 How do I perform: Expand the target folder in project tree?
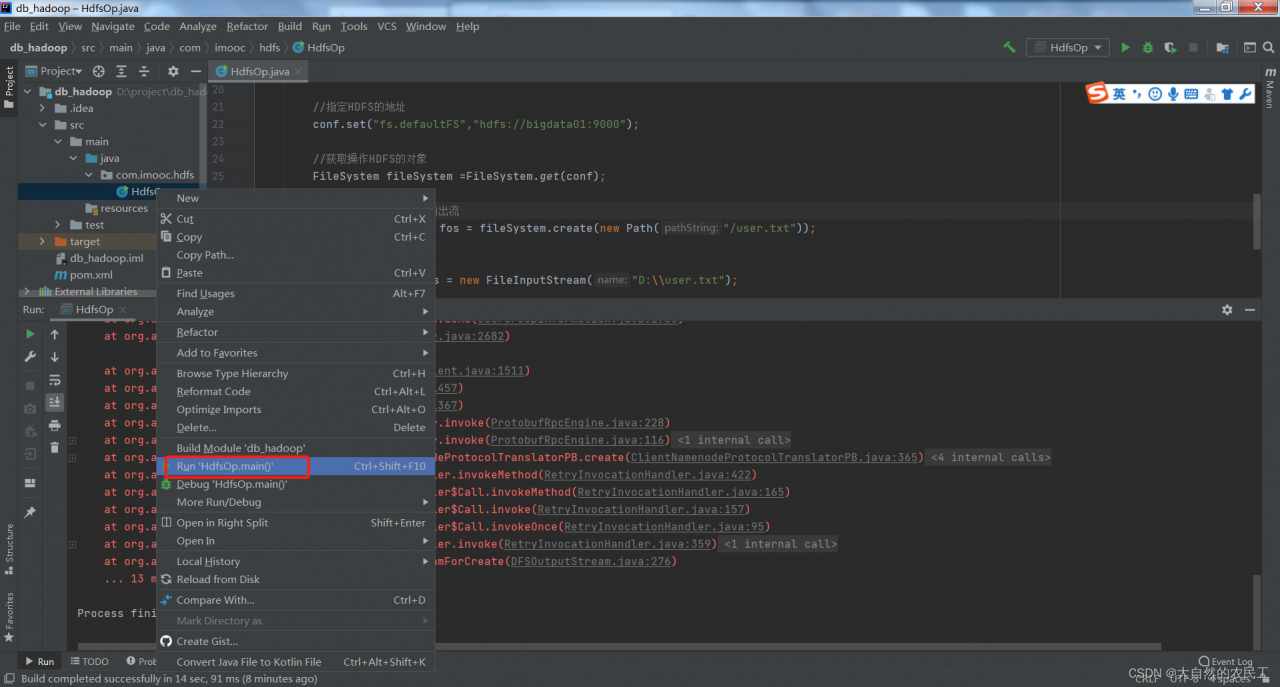[x=42, y=242]
